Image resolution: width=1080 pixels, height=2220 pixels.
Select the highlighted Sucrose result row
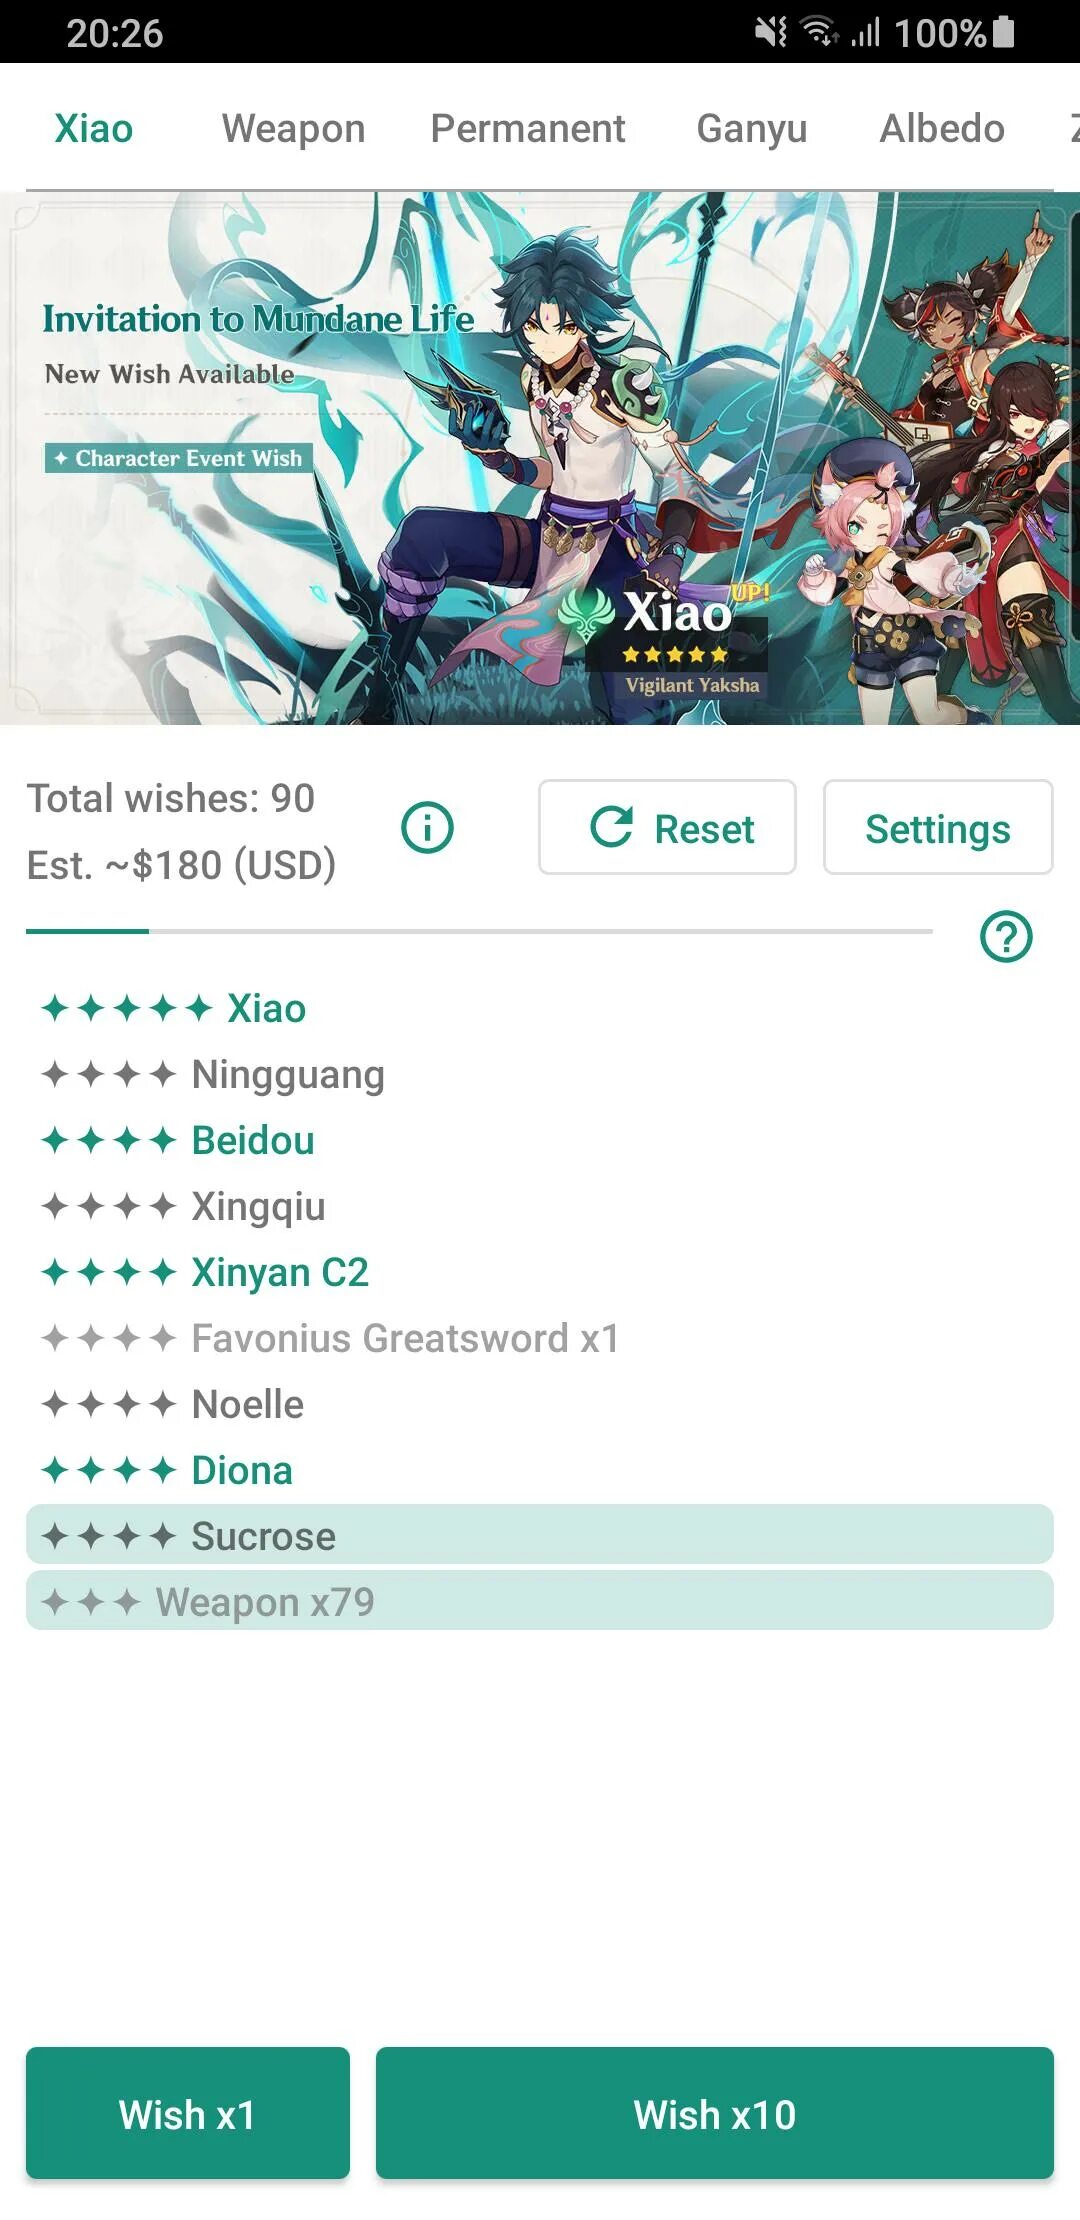[540, 1535]
